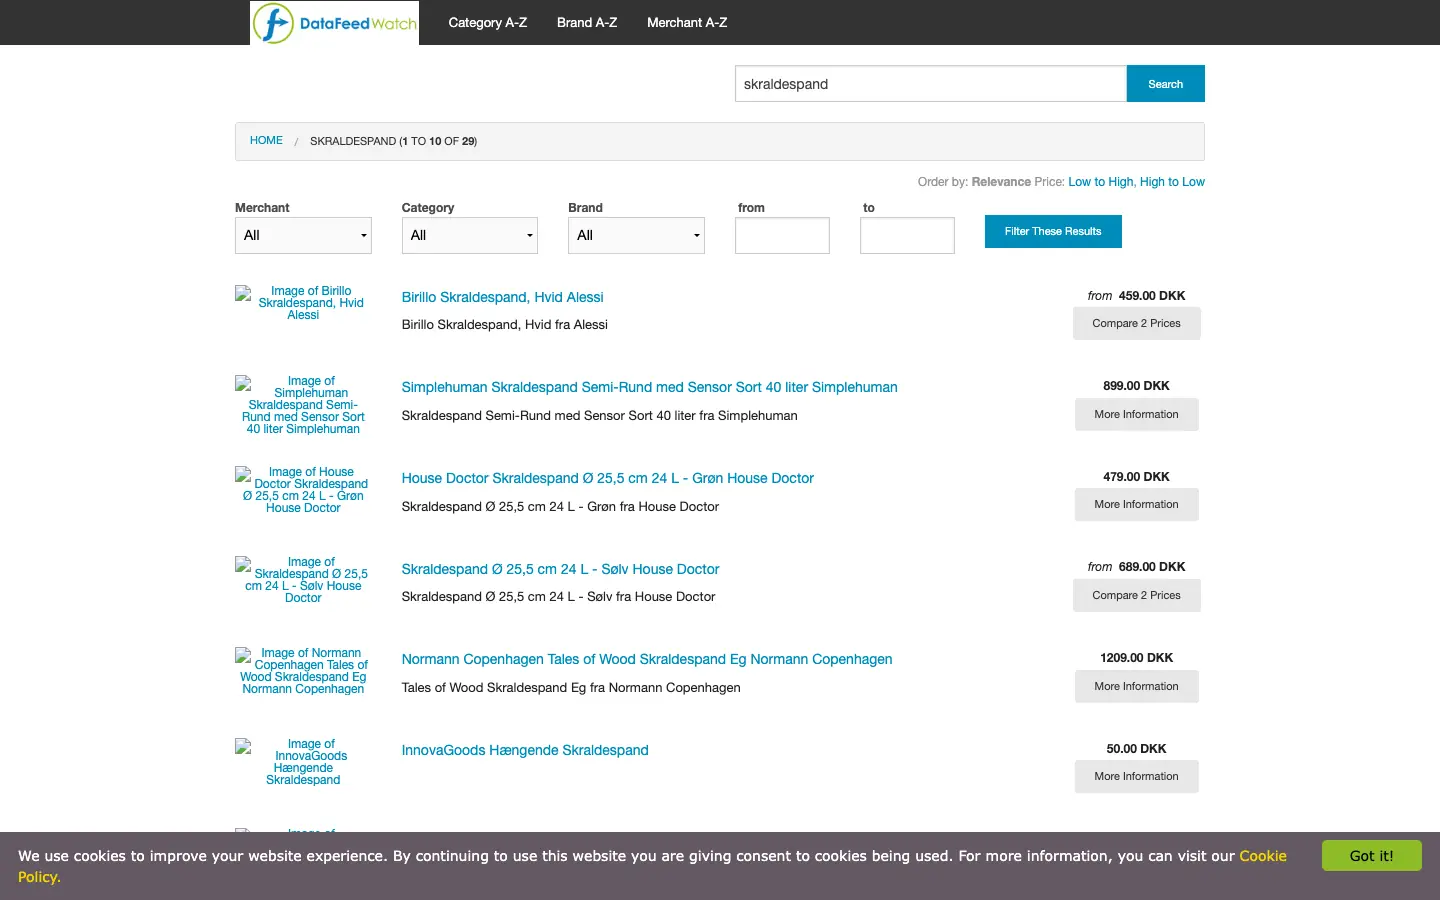Compare 2 Prices for Sølv House Doctor

[x=1137, y=595]
